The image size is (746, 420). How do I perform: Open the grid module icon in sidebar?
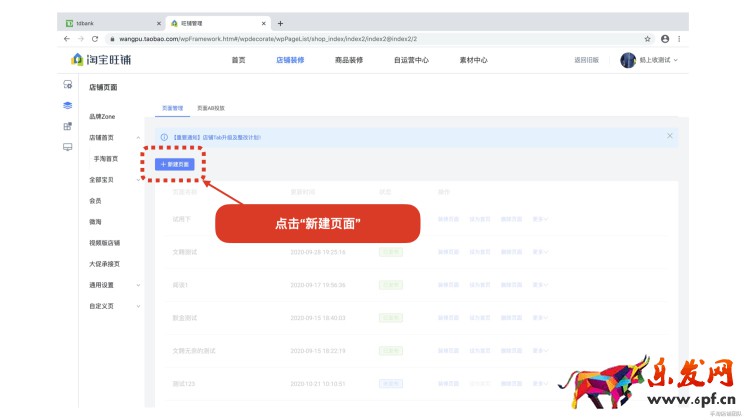pos(67,126)
